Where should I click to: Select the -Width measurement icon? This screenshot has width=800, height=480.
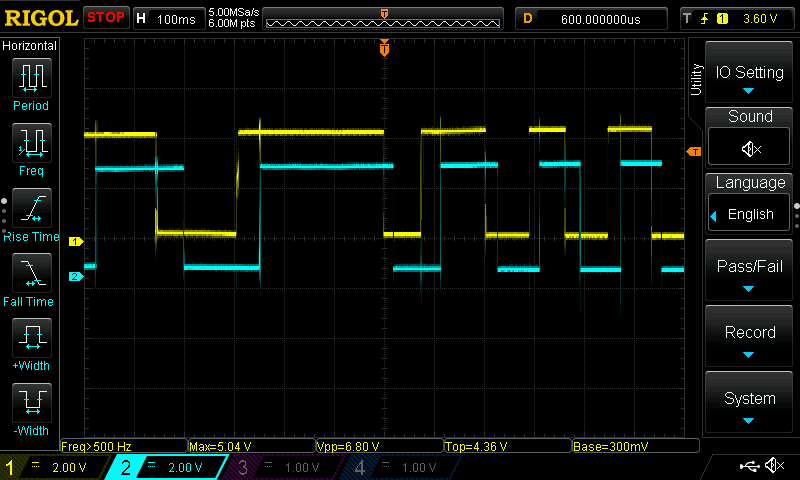coord(31,402)
